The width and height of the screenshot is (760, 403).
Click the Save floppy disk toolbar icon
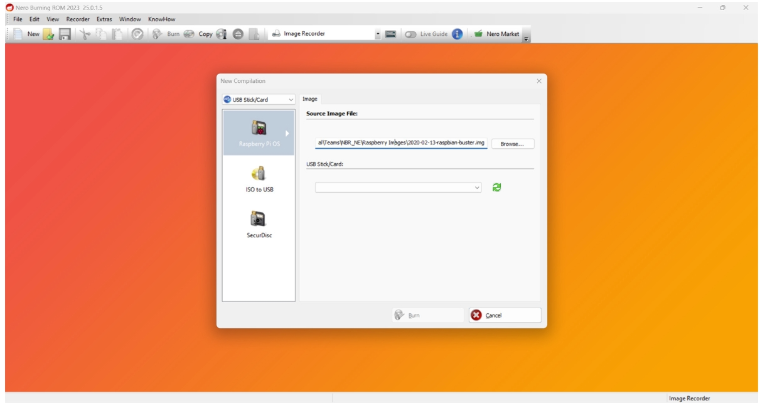click(65, 34)
